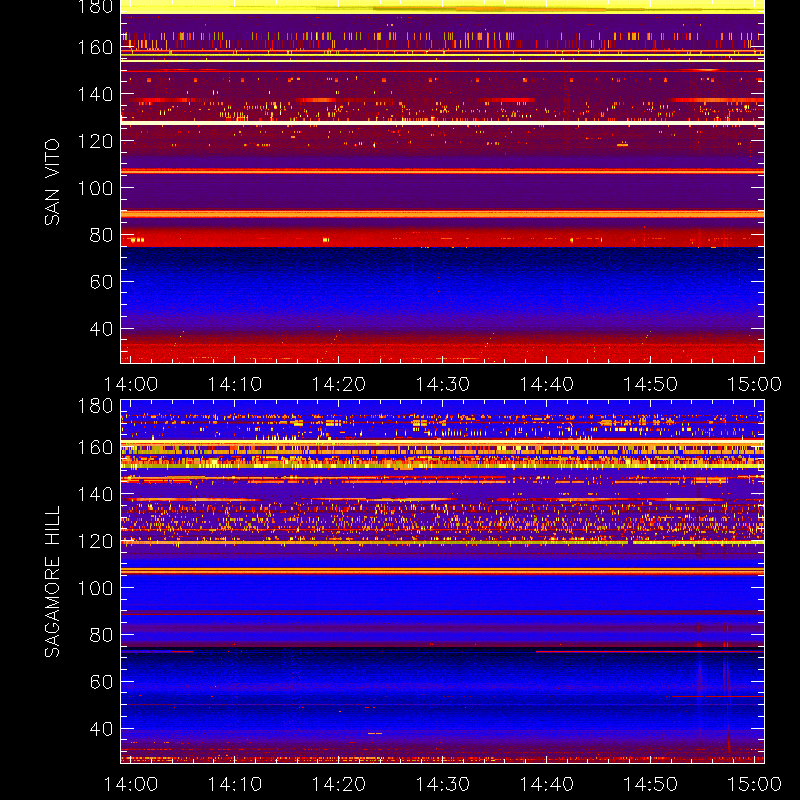Screen dimensions: 800x800
Task: Click the 14:50 time label under Sagamore Hill plot
Action: [651, 784]
